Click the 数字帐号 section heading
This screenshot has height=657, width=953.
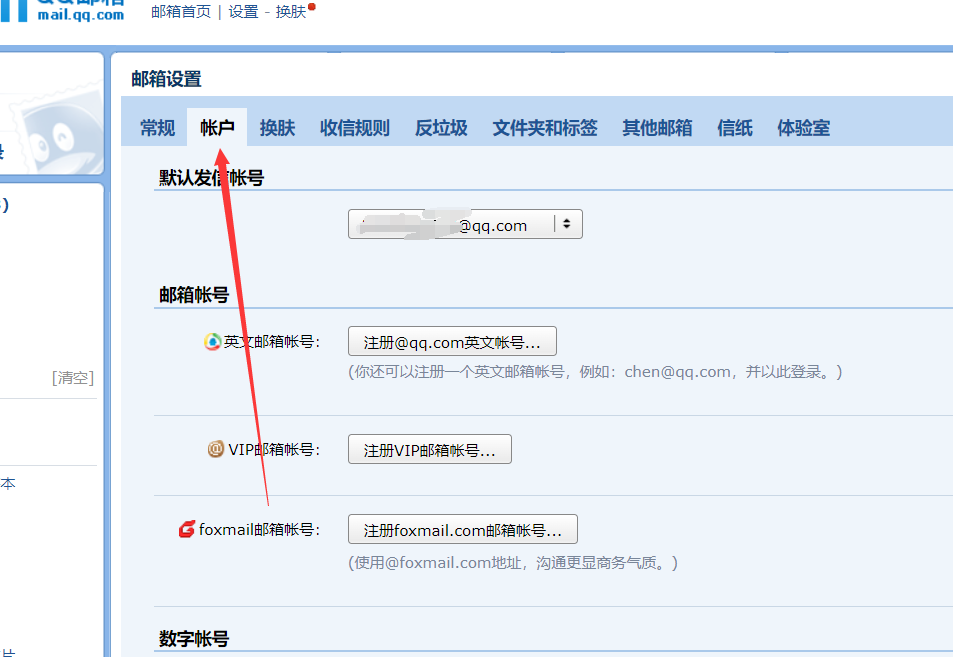coord(194,639)
